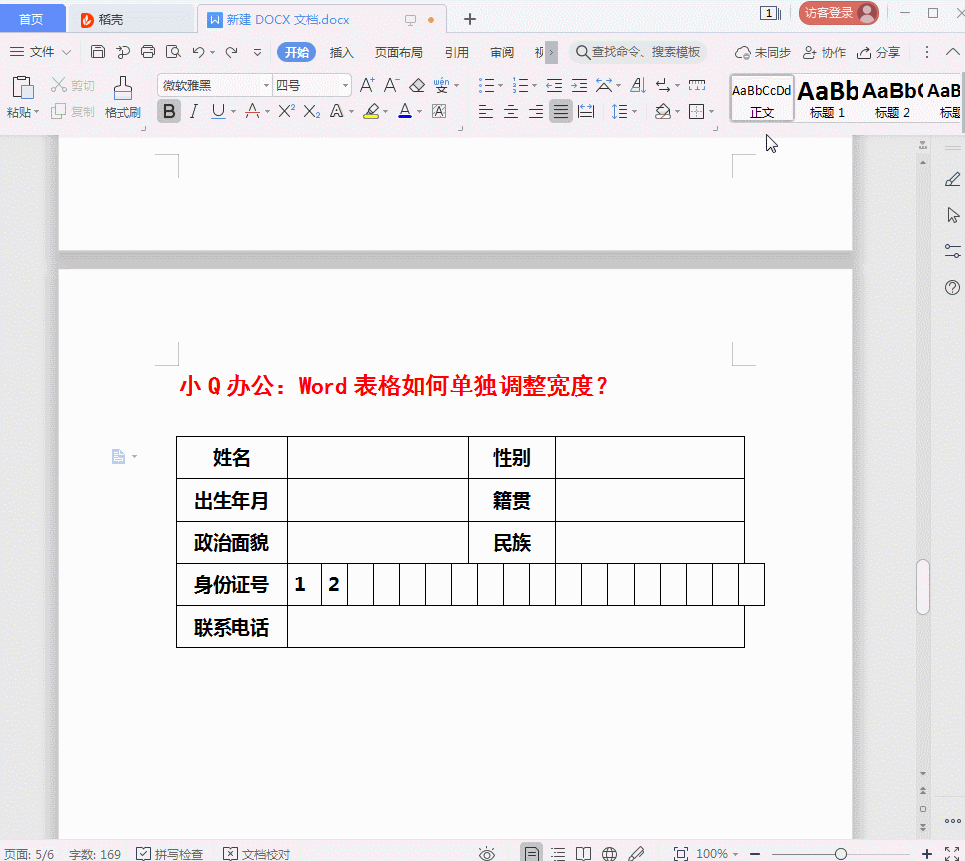Open the Page Layout tab
Image resolution: width=965 pixels, height=861 pixels.
[x=399, y=52]
